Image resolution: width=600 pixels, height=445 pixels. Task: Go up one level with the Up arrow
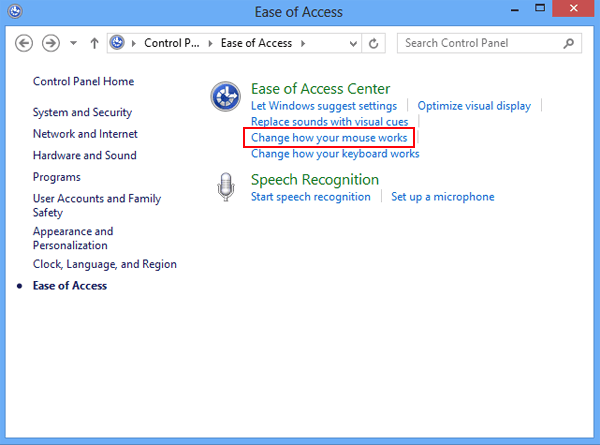[x=94, y=43]
